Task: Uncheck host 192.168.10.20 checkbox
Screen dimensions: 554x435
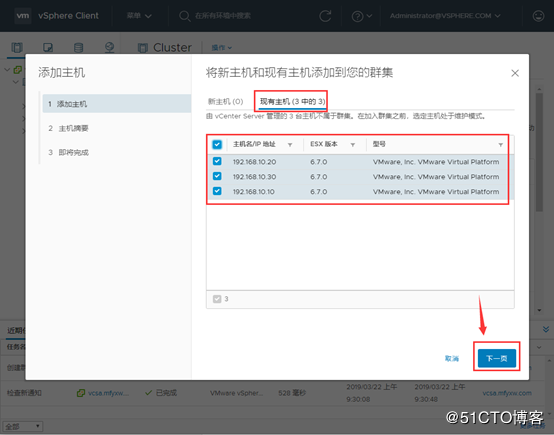Action: (x=217, y=161)
